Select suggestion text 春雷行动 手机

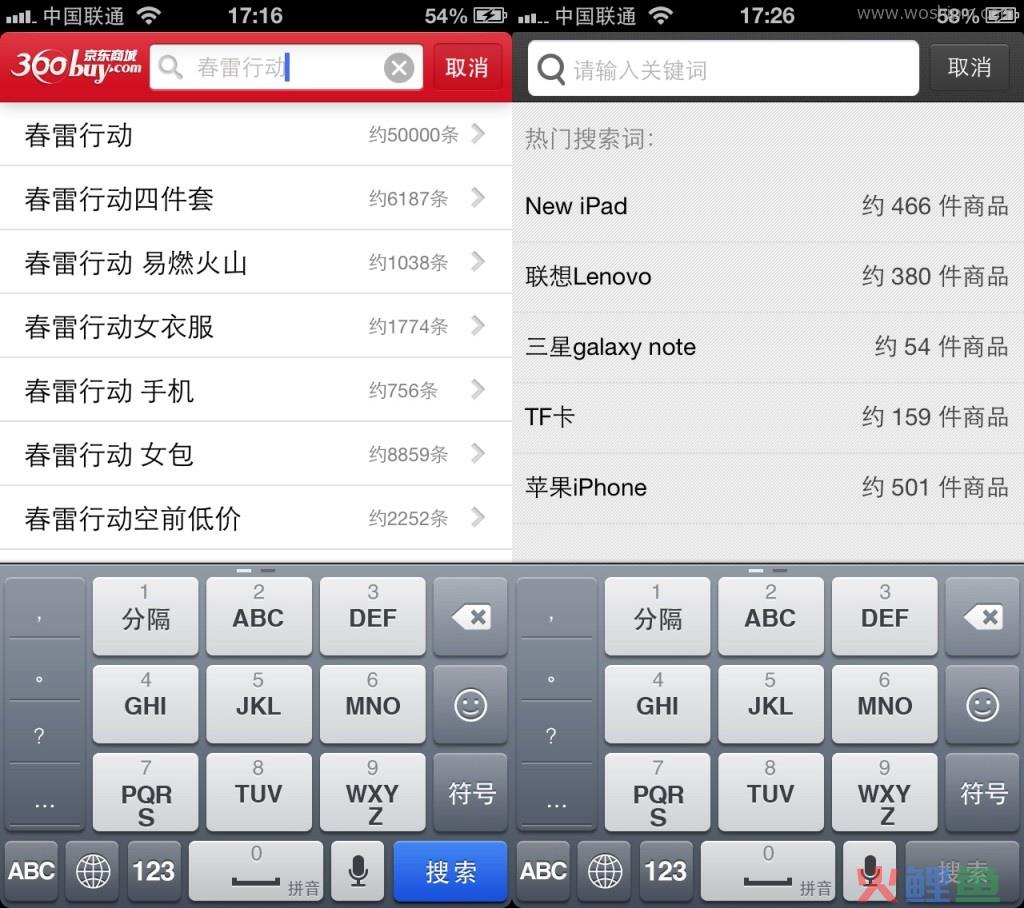click(x=109, y=391)
